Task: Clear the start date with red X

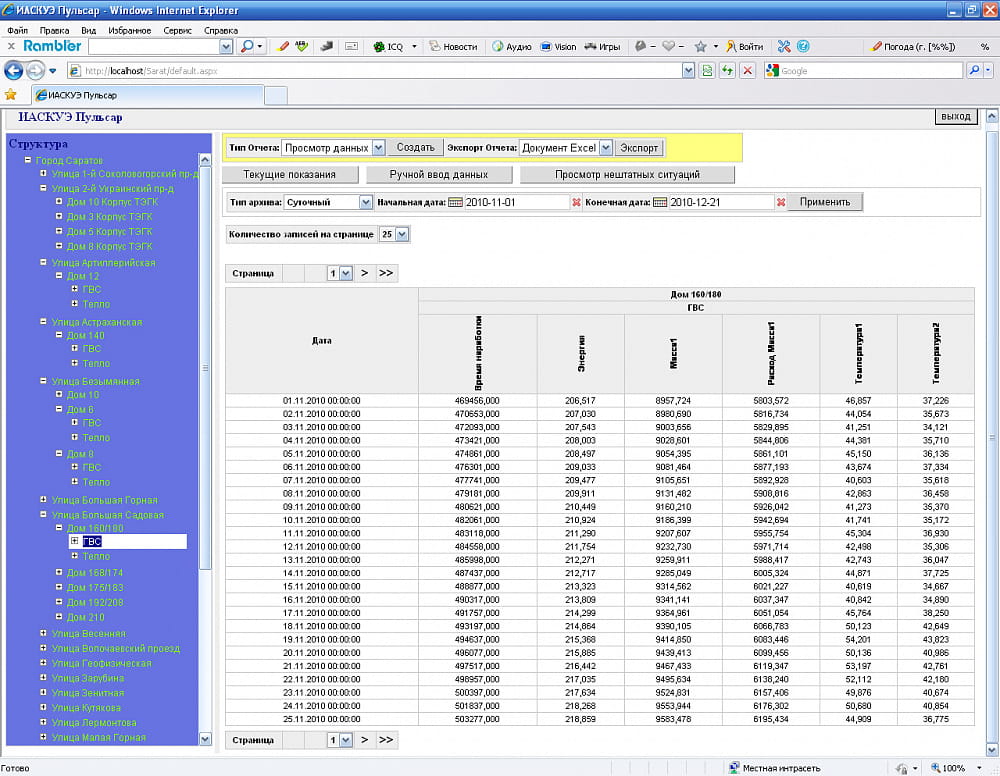Action: [576, 202]
